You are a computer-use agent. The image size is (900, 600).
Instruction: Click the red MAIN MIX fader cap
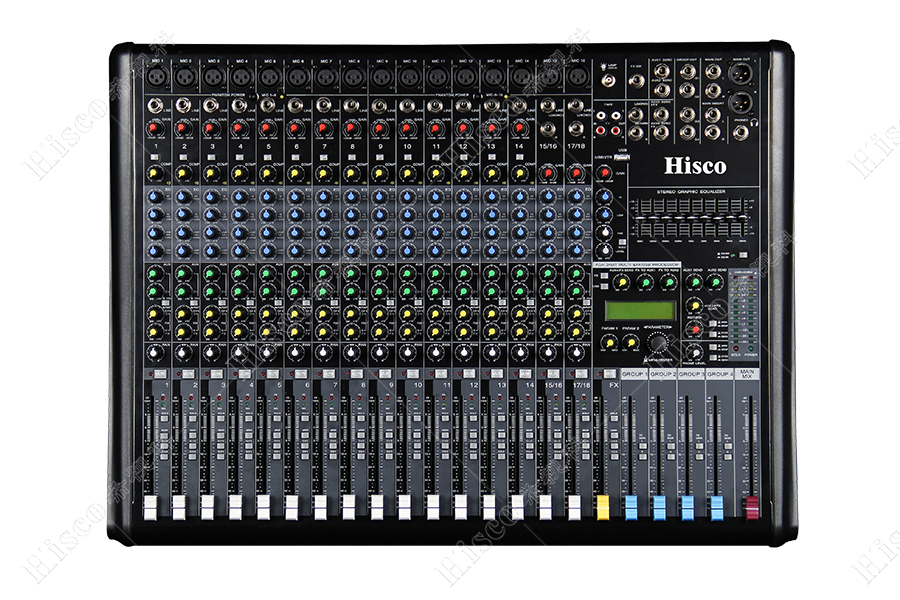(749, 508)
